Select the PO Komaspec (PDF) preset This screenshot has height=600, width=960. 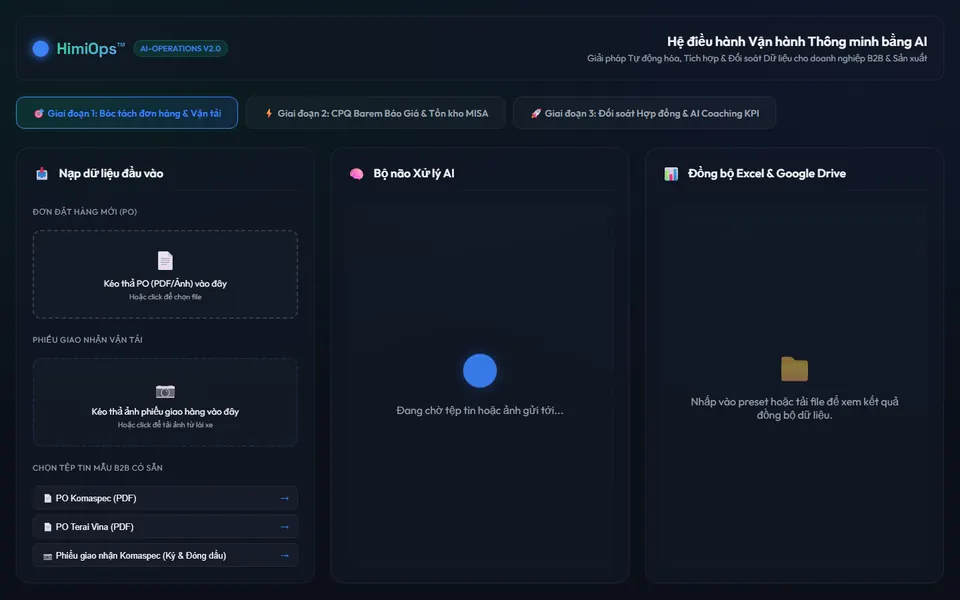165,498
